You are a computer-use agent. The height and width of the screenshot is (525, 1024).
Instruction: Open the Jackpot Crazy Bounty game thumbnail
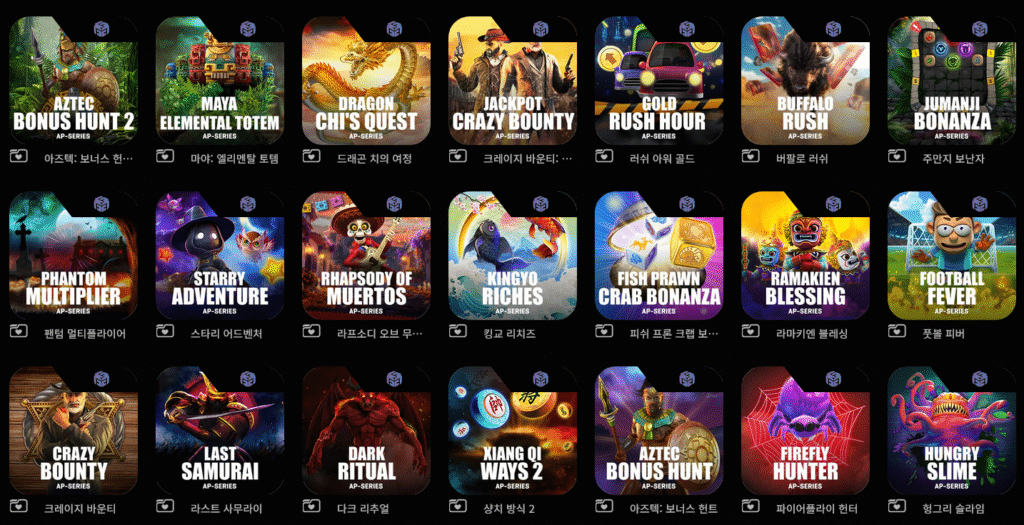pyautogui.click(x=513, y=80)
